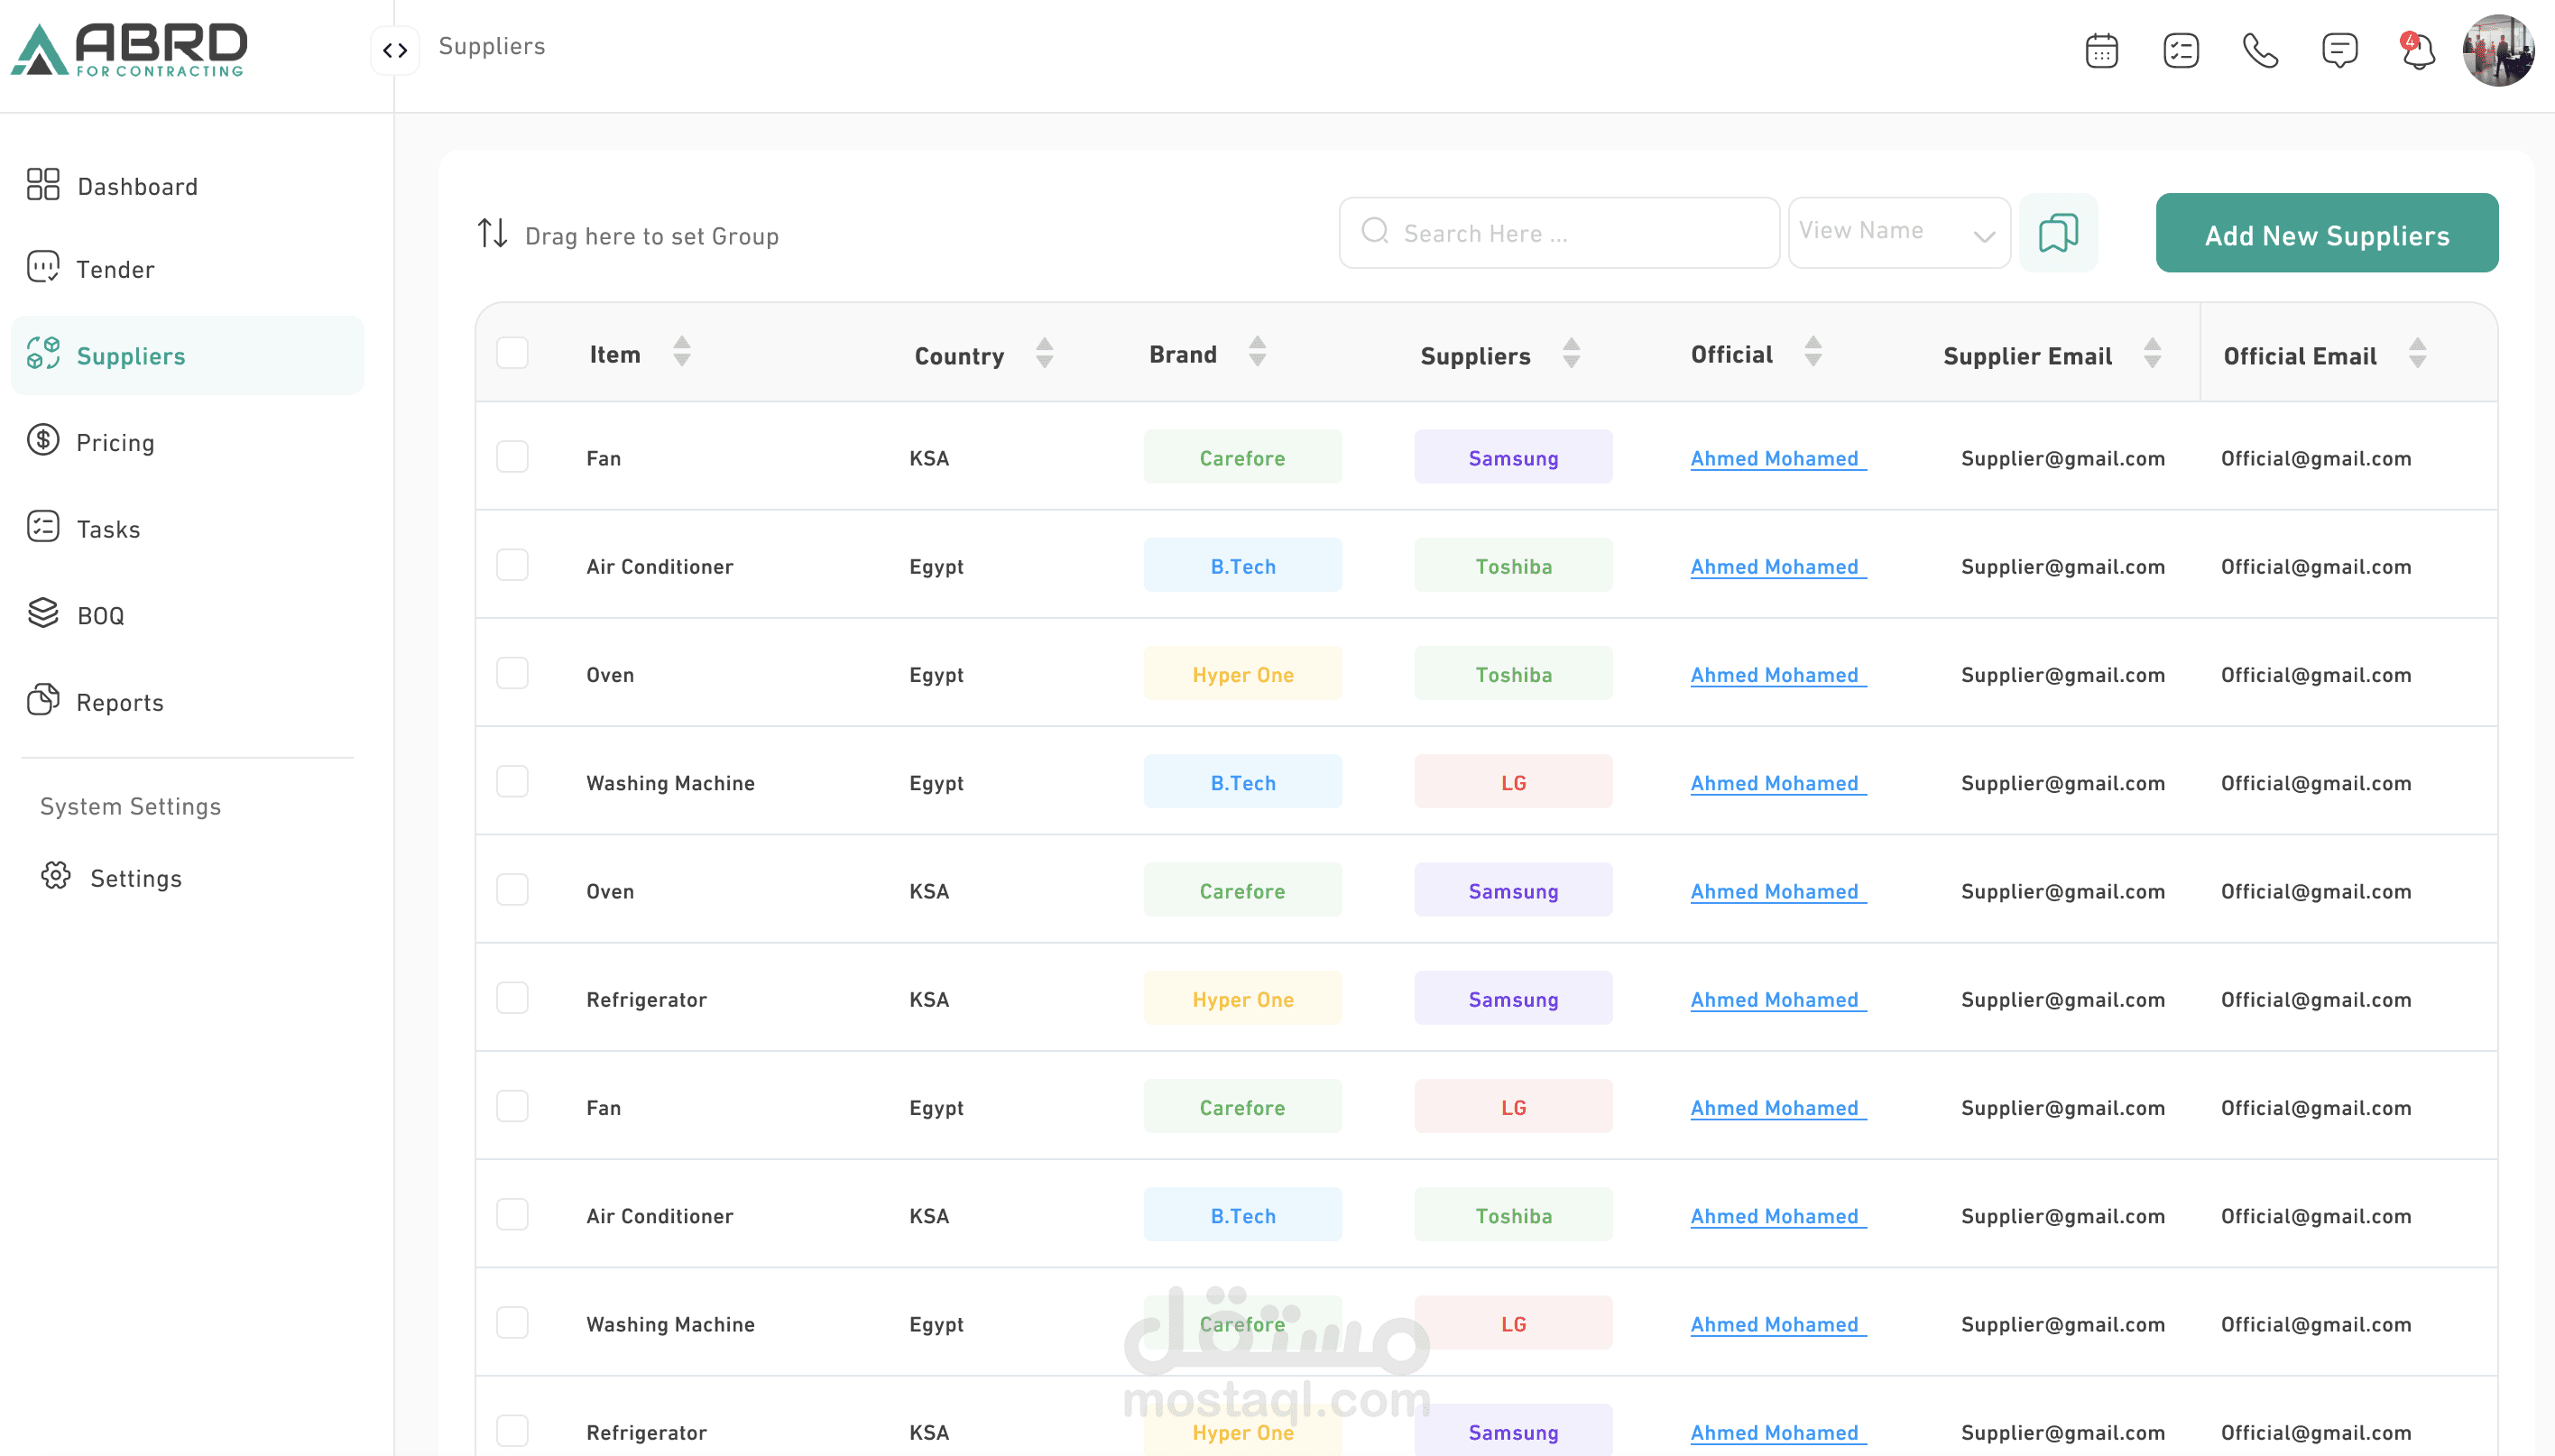Expand the View Name dropdown
Viewport: 2555px width, 1456px height.
coord(1897,233)
